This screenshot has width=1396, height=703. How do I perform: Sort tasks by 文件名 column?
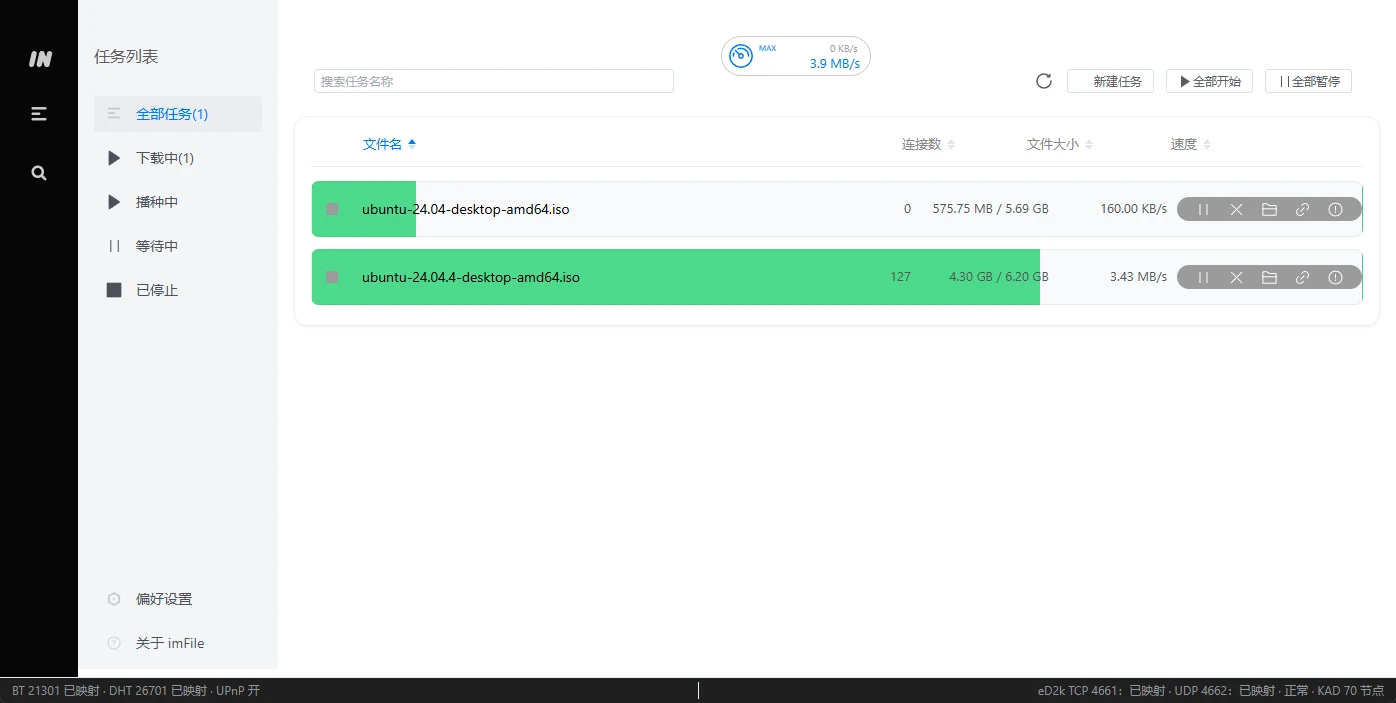coord(389,144)
